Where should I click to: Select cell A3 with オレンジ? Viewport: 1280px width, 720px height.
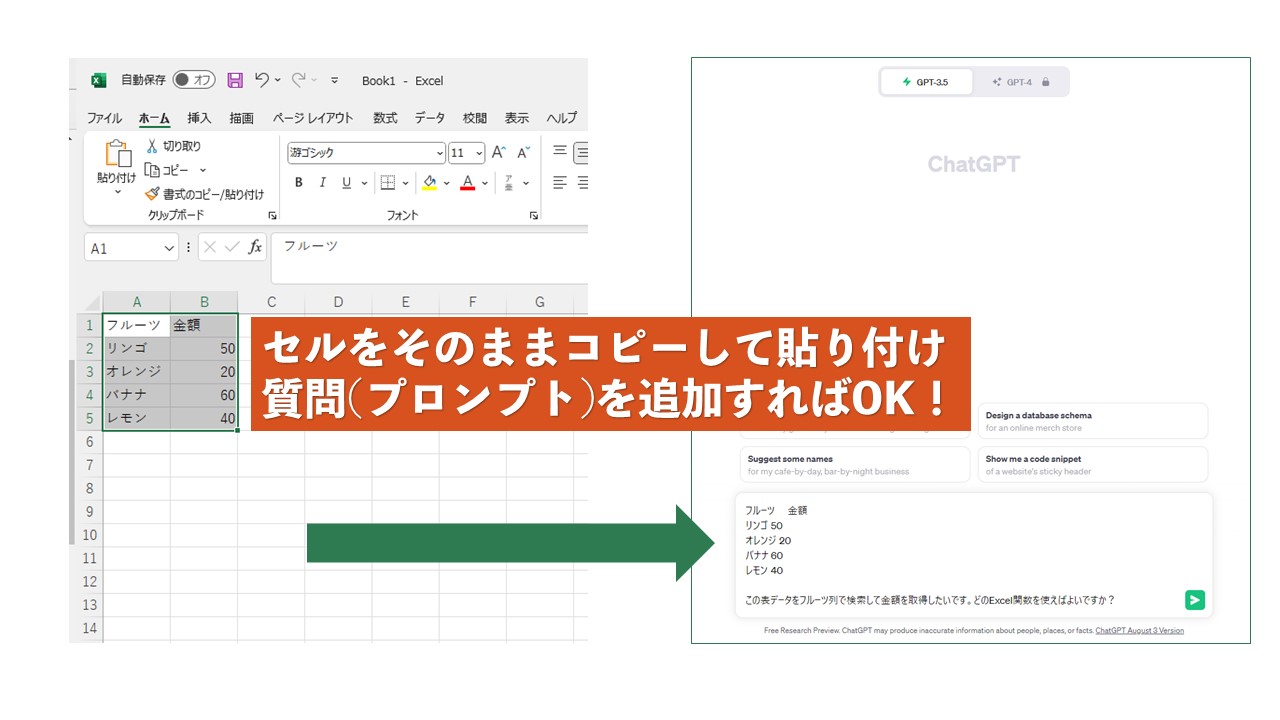pyautogui.click(x=136, y=372)
